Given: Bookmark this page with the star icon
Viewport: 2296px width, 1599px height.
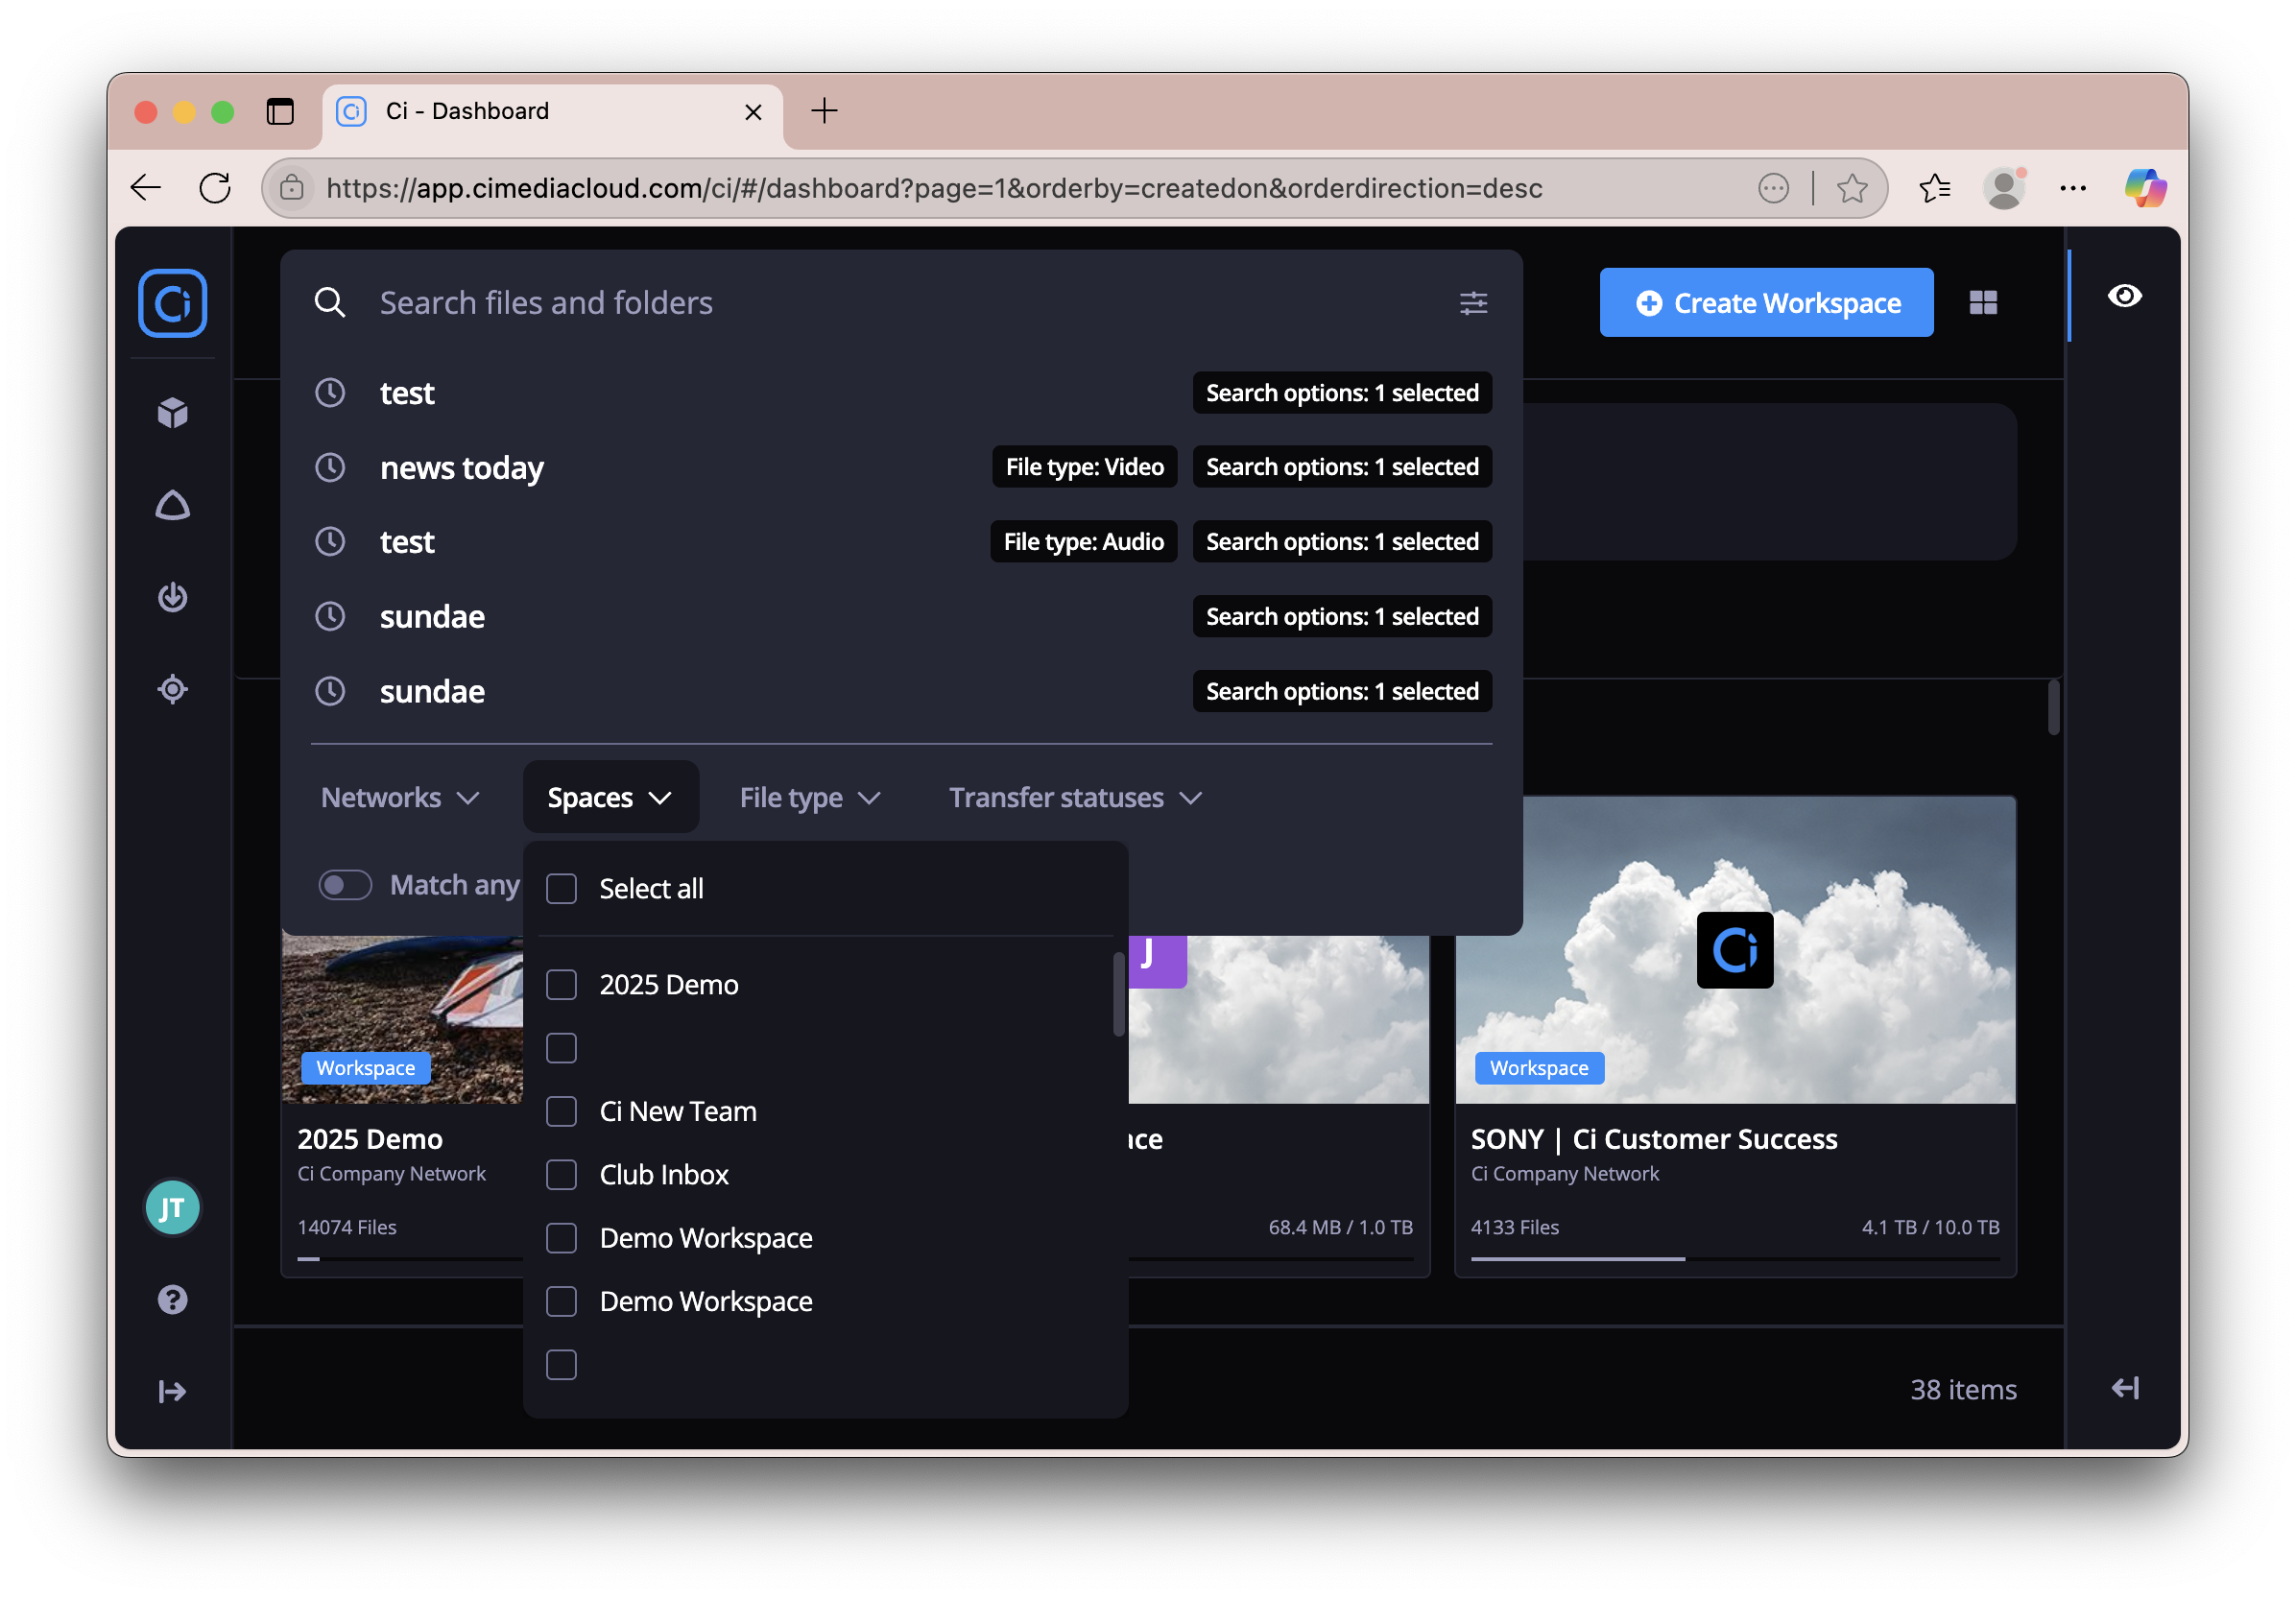Looking at the screenshot, I should [1852, 188].
